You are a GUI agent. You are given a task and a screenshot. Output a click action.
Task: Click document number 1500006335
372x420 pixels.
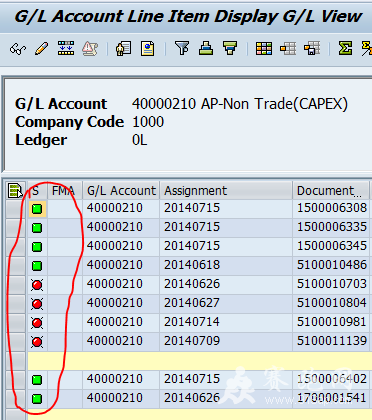tap(332, 227)
